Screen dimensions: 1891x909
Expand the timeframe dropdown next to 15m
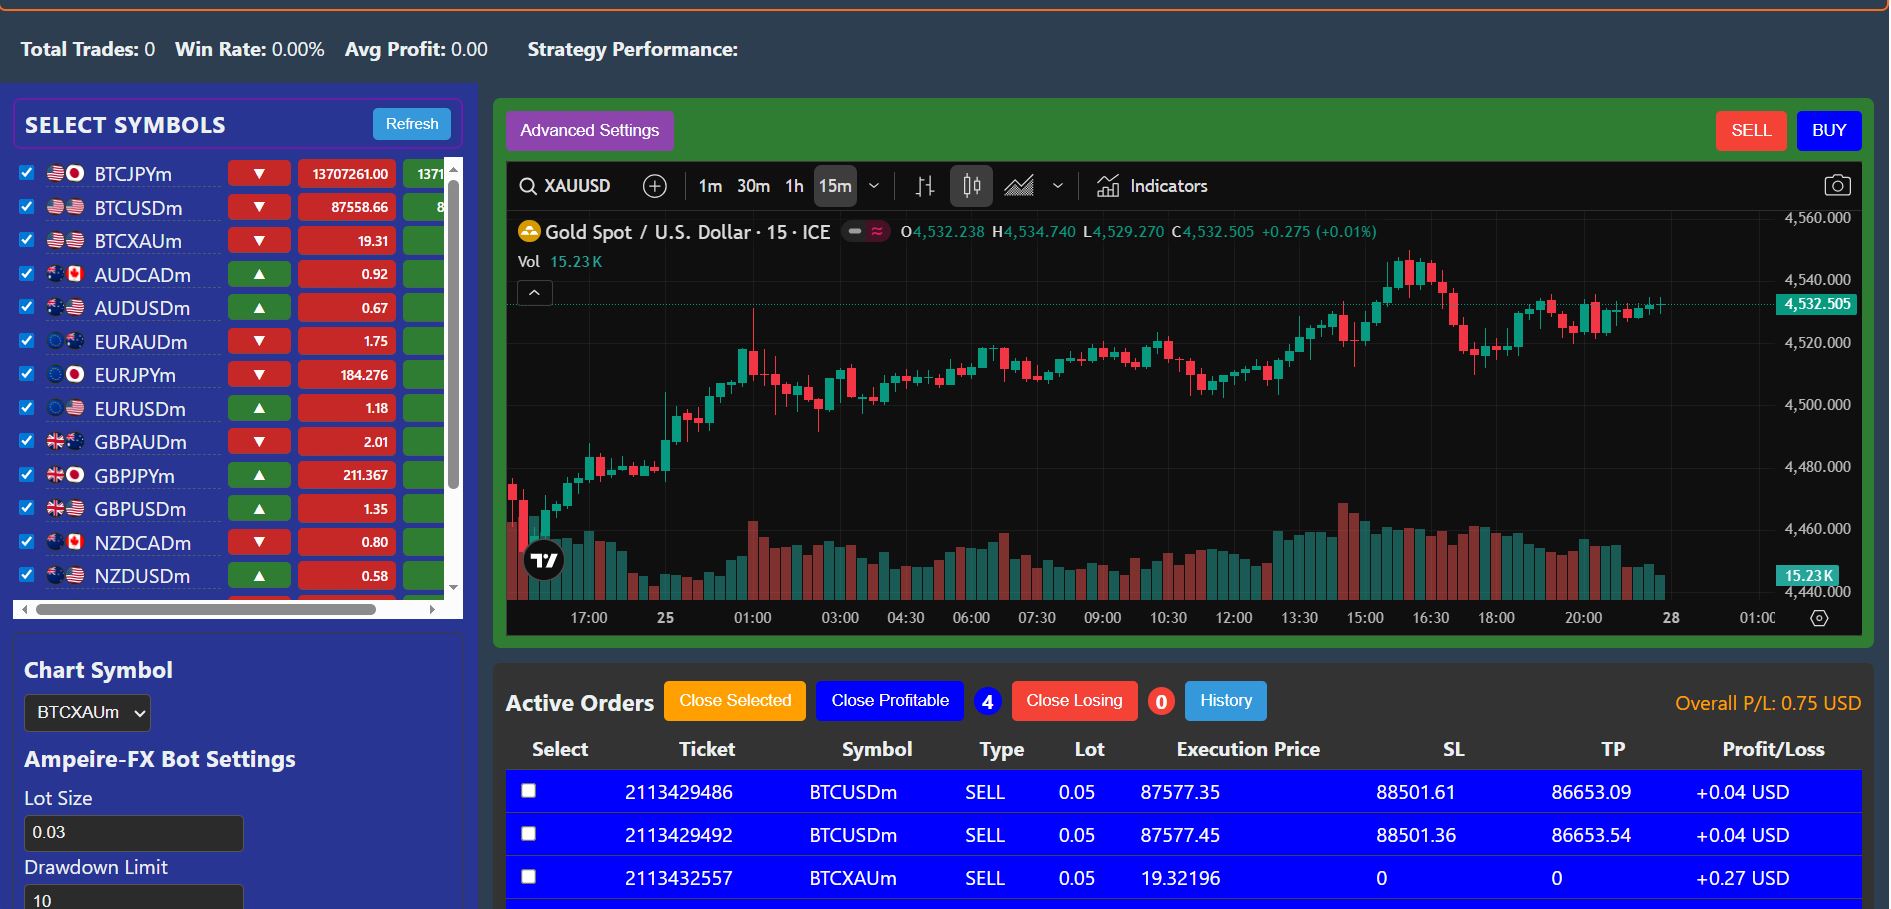(x=874, y=186)
